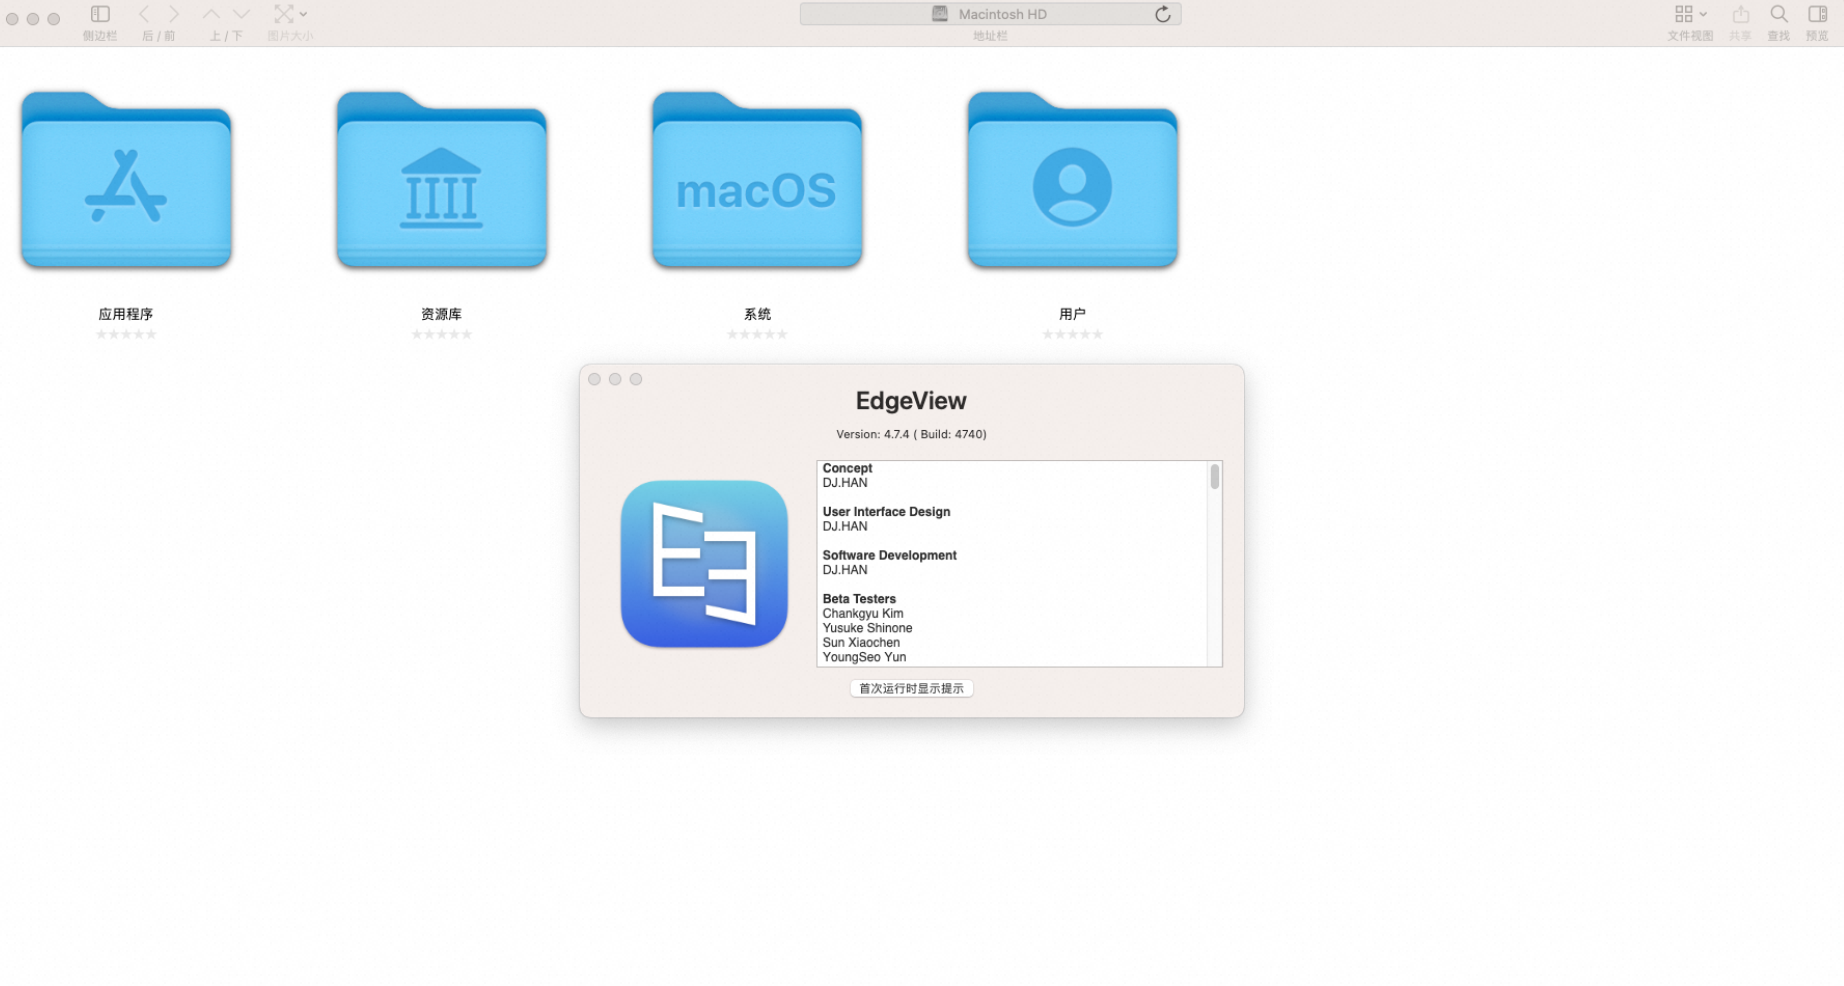
Task: Open the image size (图片大小) dropdown
Action: (290, 14)
